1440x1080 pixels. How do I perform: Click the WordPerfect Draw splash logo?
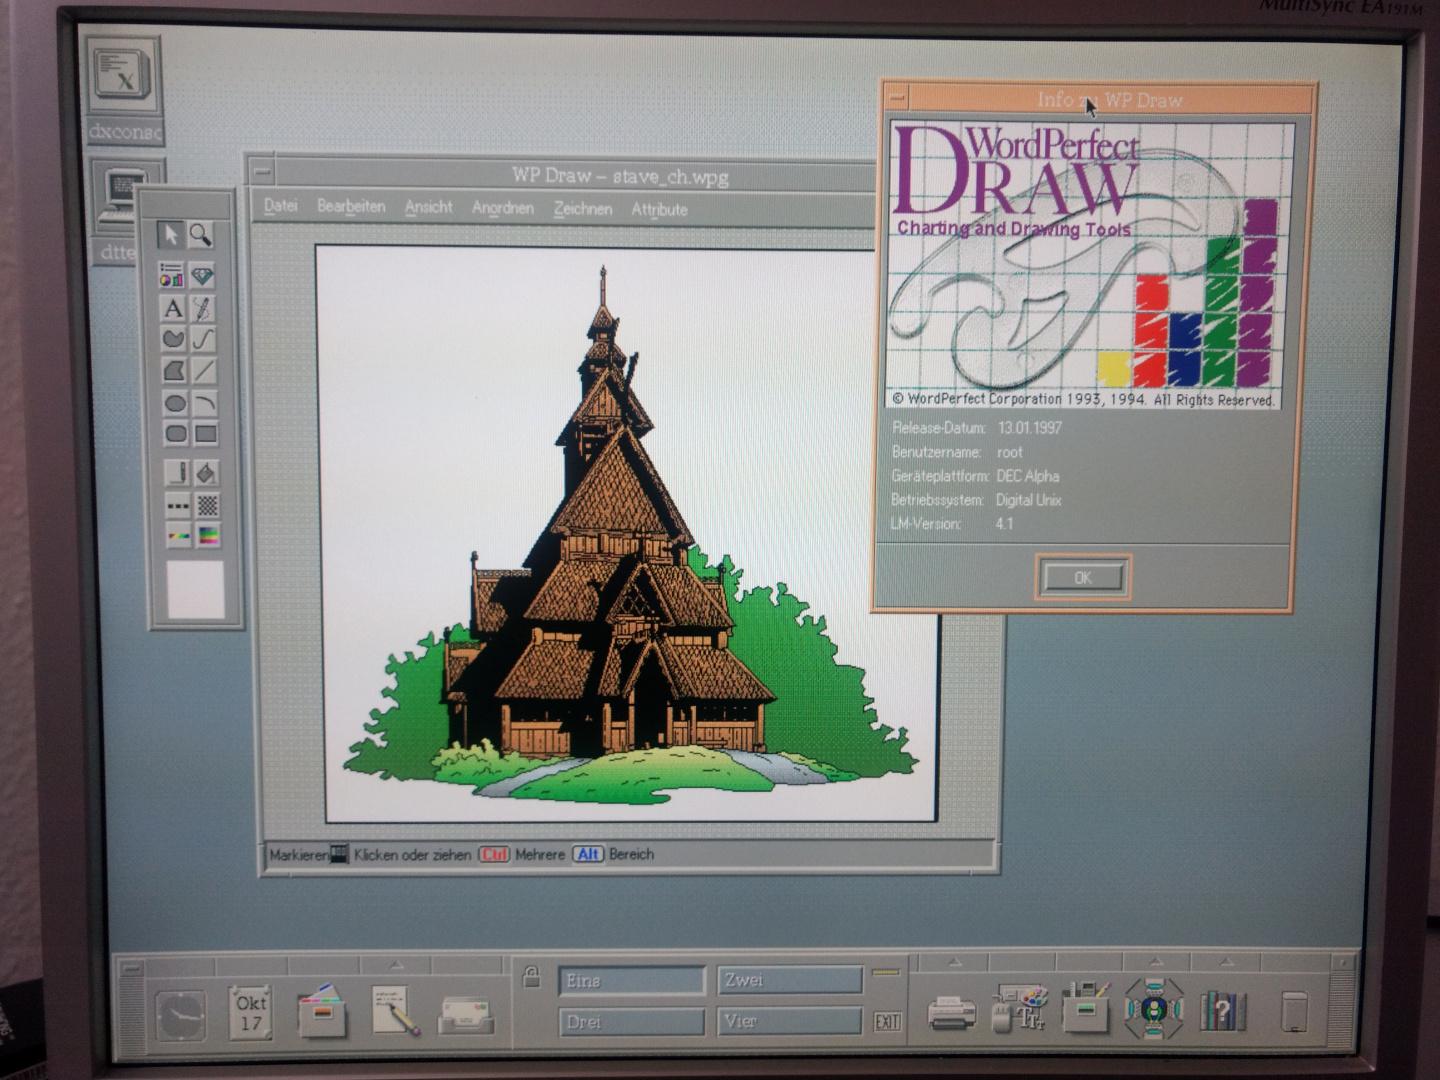tap(1088, 266)
